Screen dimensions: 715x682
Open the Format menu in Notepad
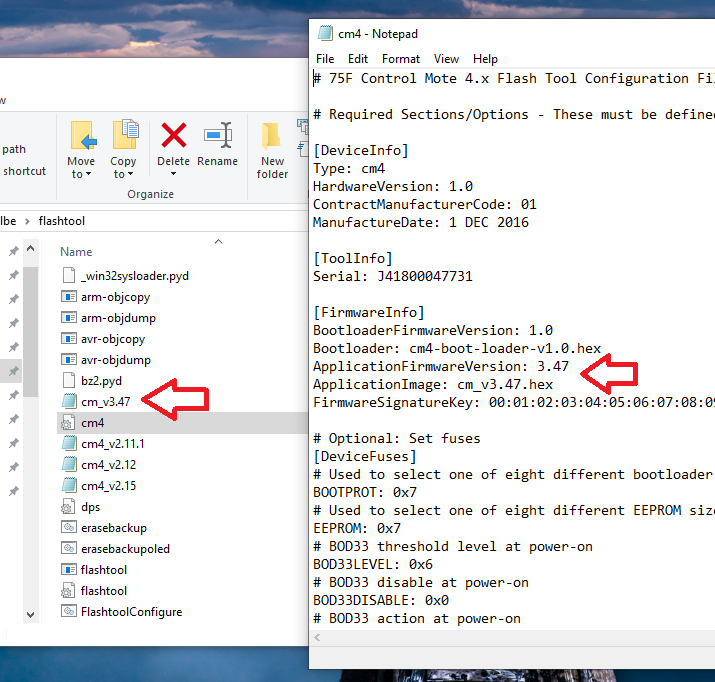[400, 59]
